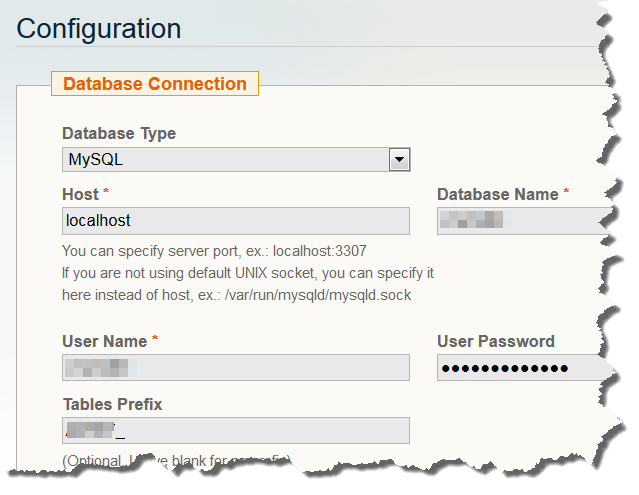The image size is (639, 495).
Task: Focus the Host field containing localhost
Action: 236,220
